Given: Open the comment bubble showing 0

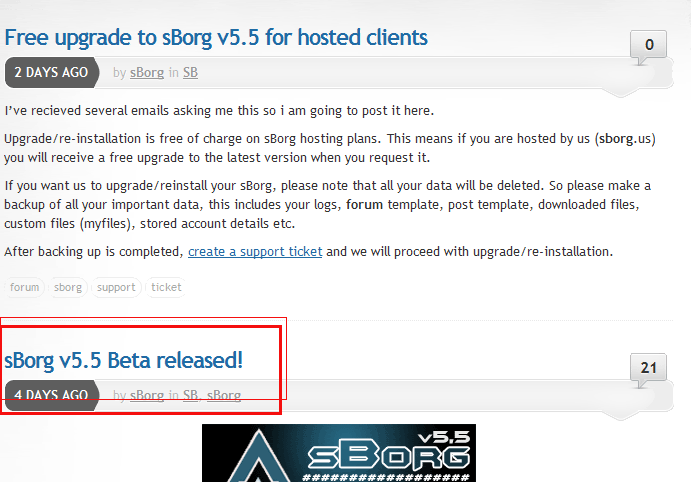Looking at the screenshot, I should tap(649, 45).
